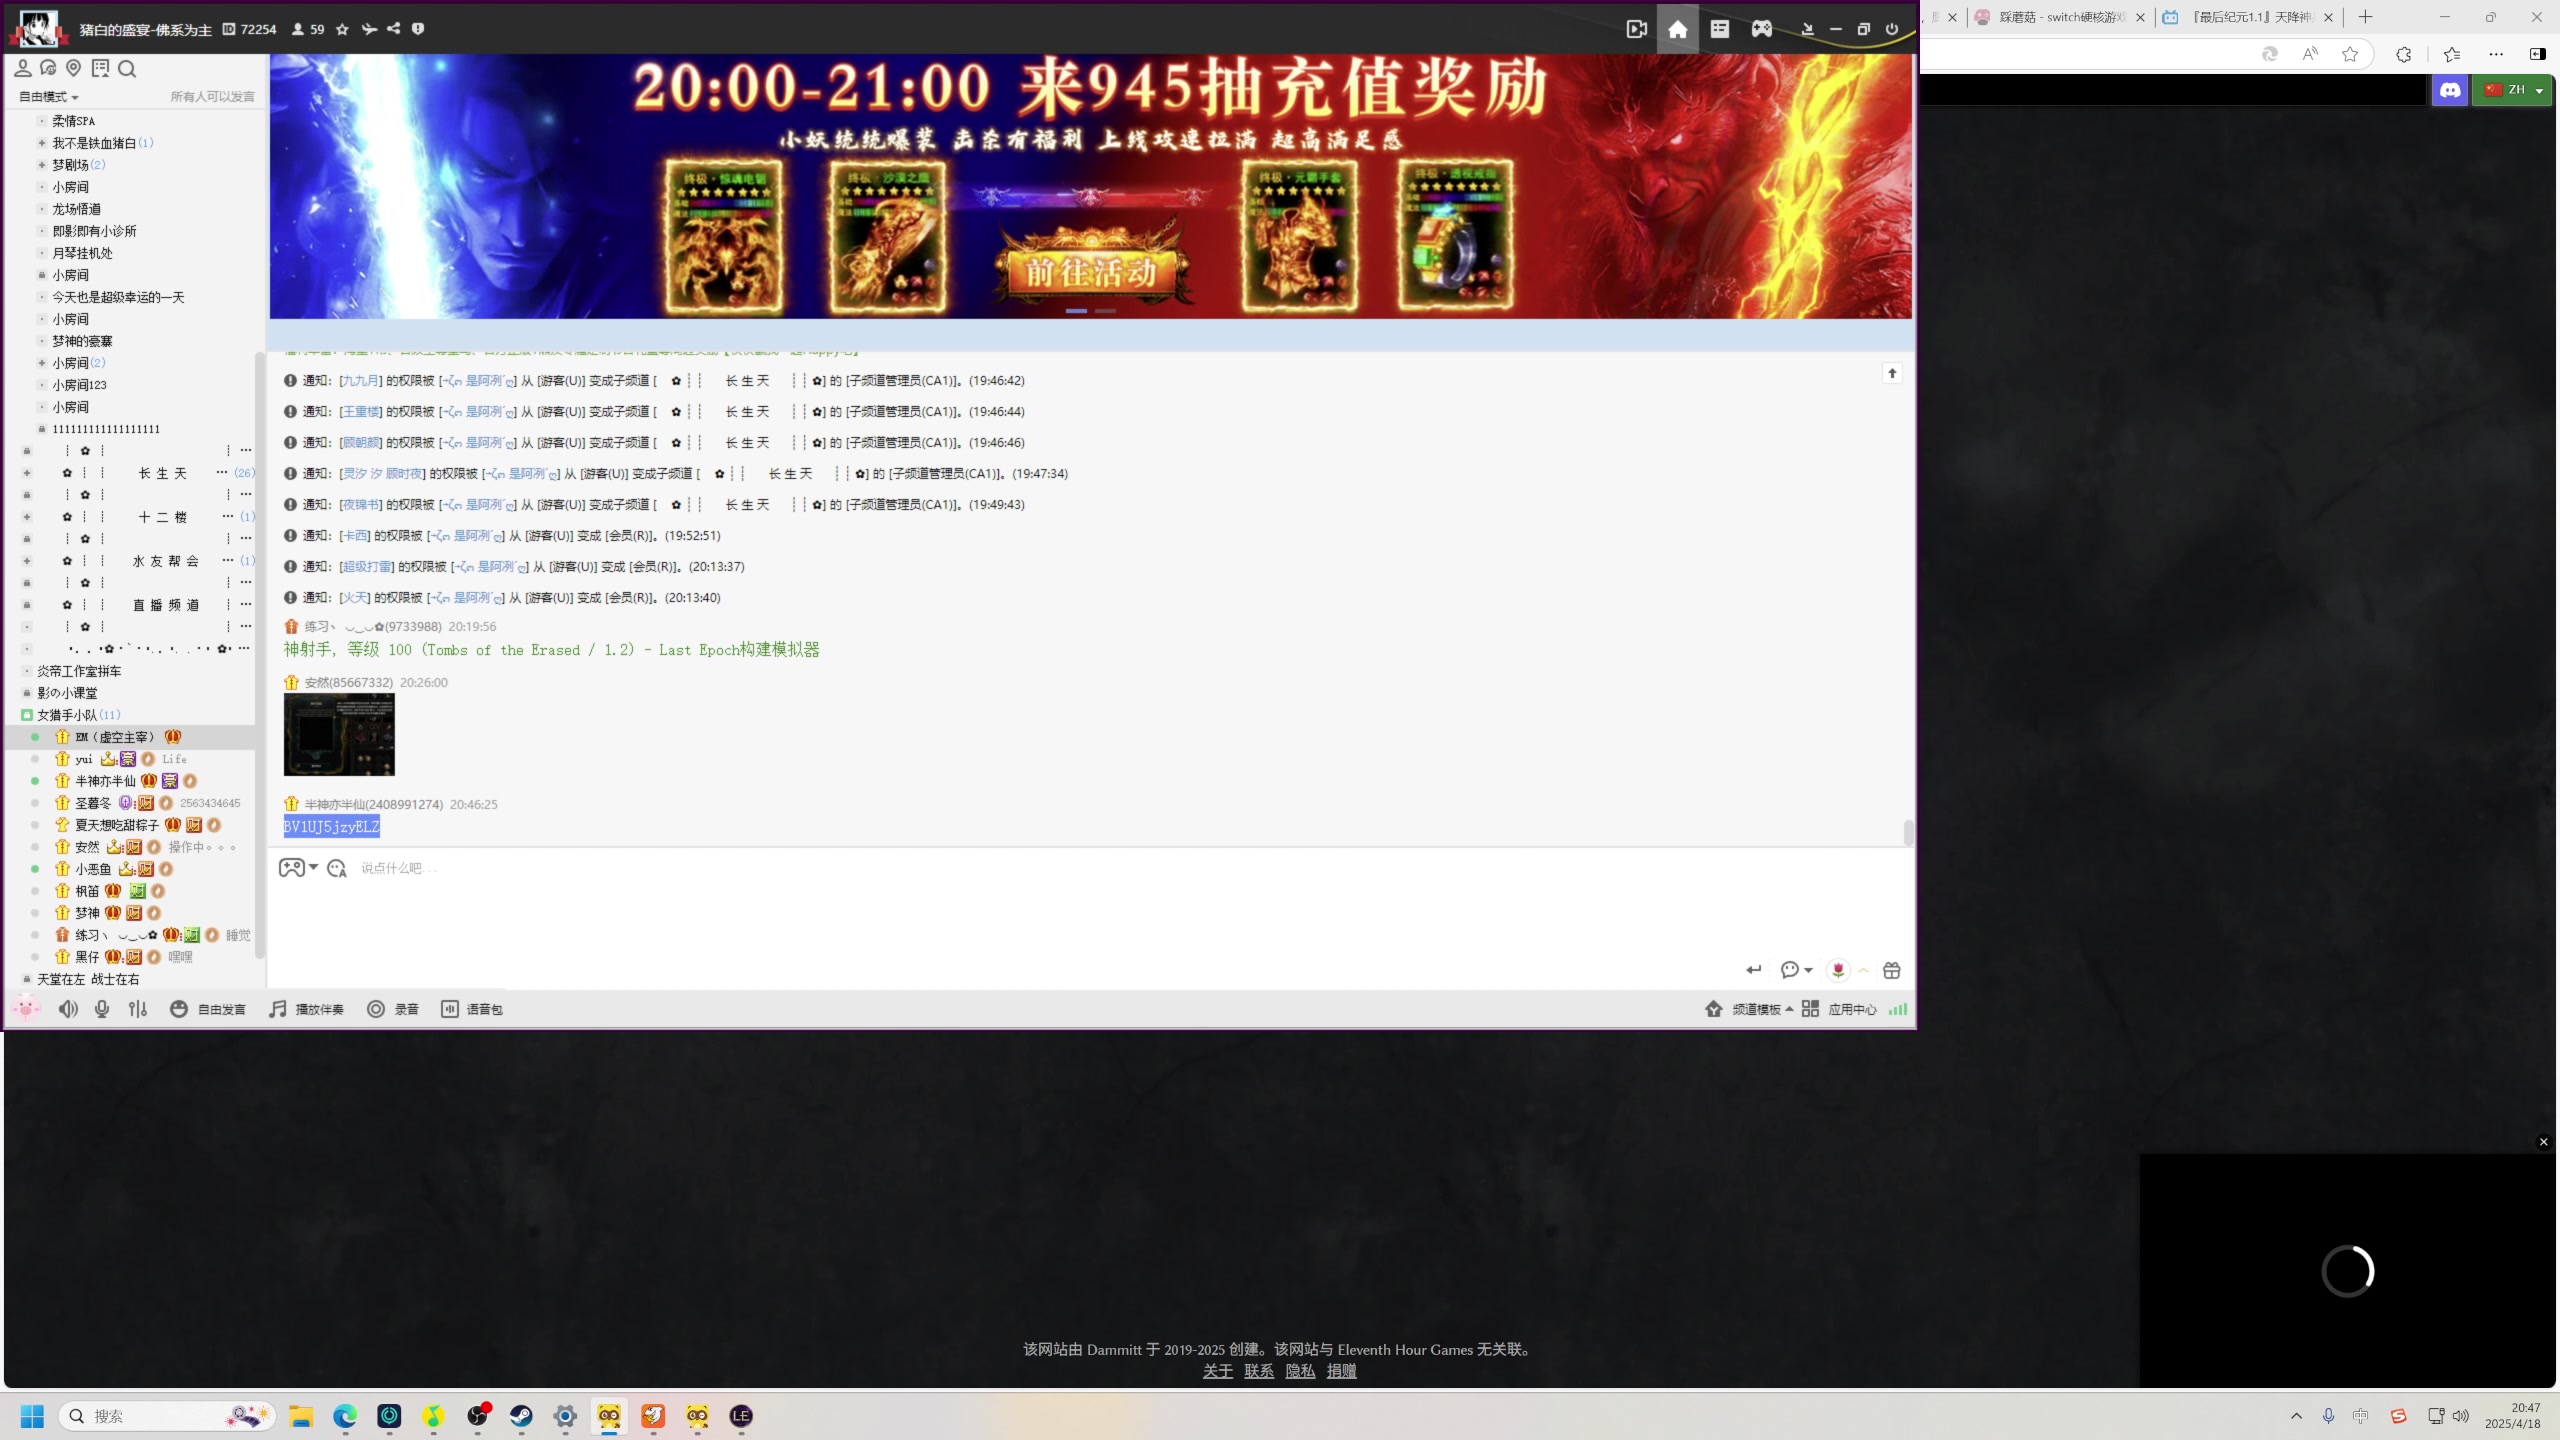Screen dimensions: 2560x1440
Task: Click the chat area vertical scrollbar
Action: pyautogui.click(x=1908, y=833)
